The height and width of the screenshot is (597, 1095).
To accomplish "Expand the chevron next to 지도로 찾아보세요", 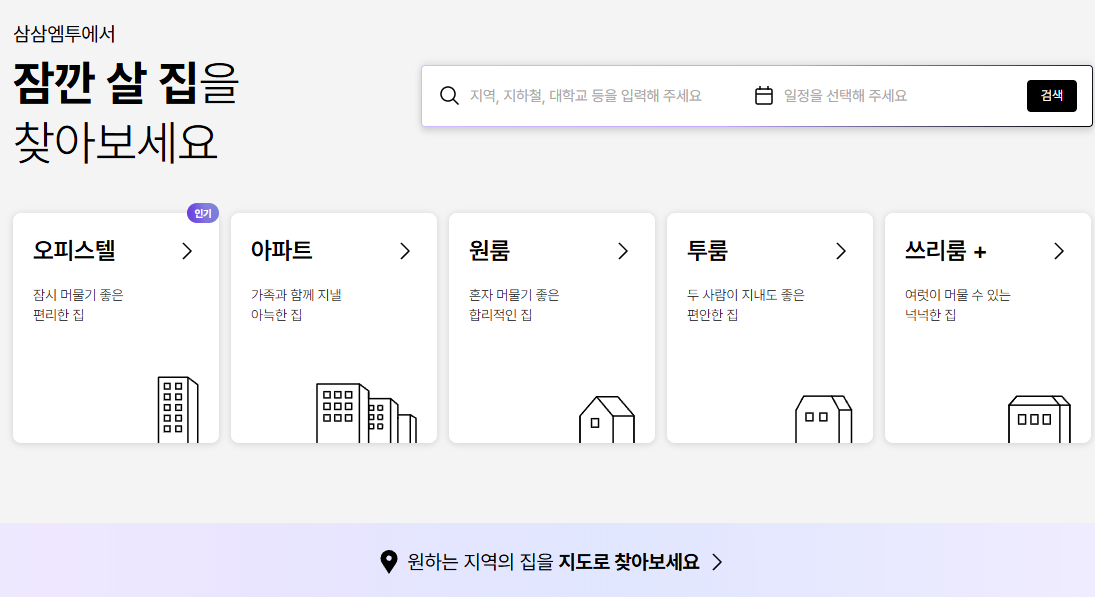I will click(x=716, y=563).
